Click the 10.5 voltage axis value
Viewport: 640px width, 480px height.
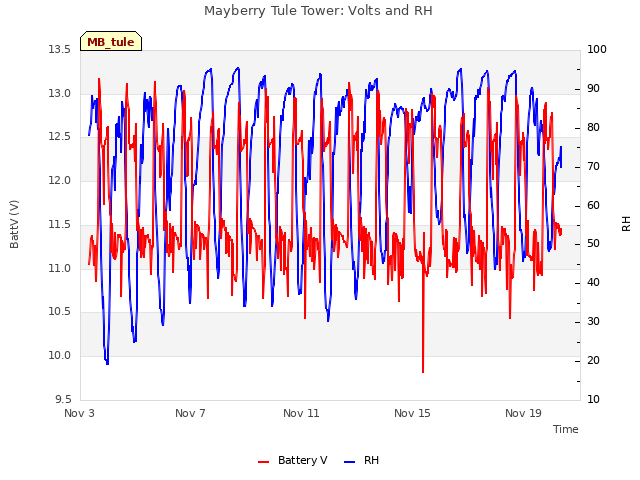tap(60, 312)
